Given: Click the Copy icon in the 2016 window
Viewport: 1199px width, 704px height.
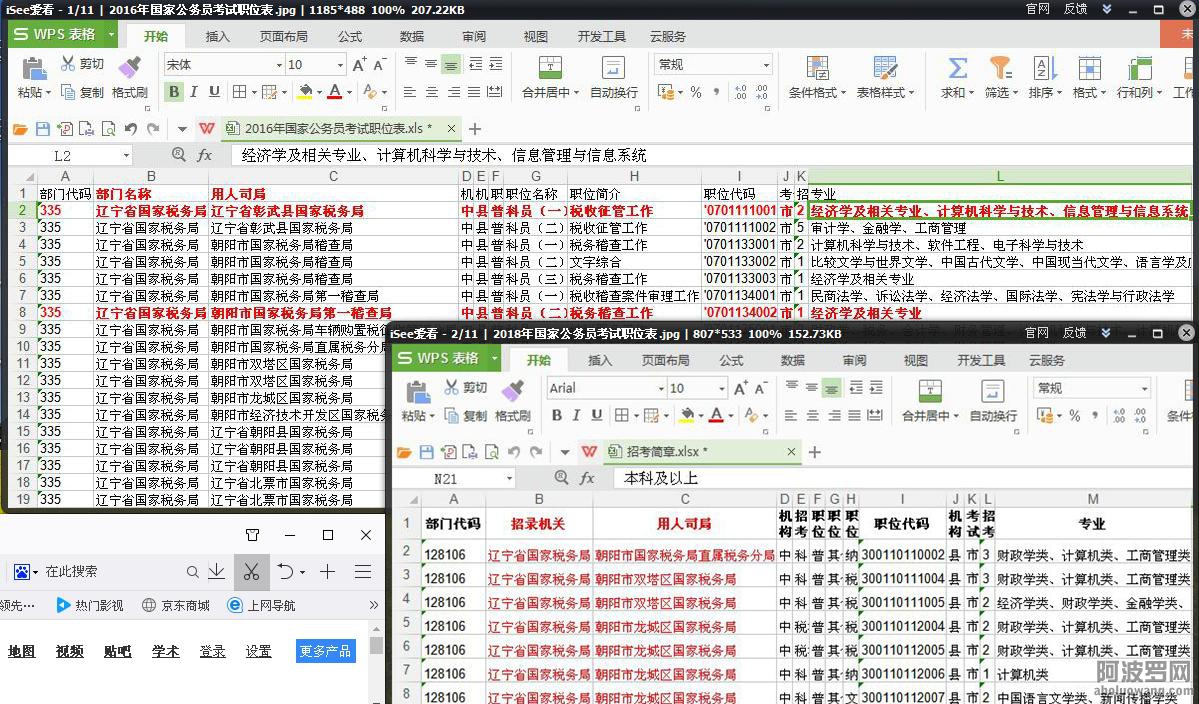Looking at the screenshot, I should click(x=68, y=92).
